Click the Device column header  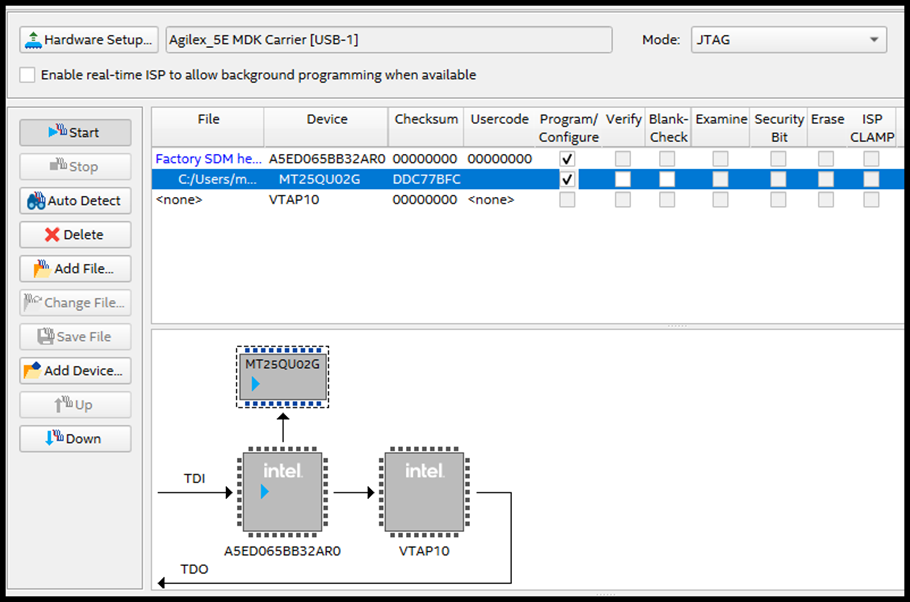pos(327,119)
